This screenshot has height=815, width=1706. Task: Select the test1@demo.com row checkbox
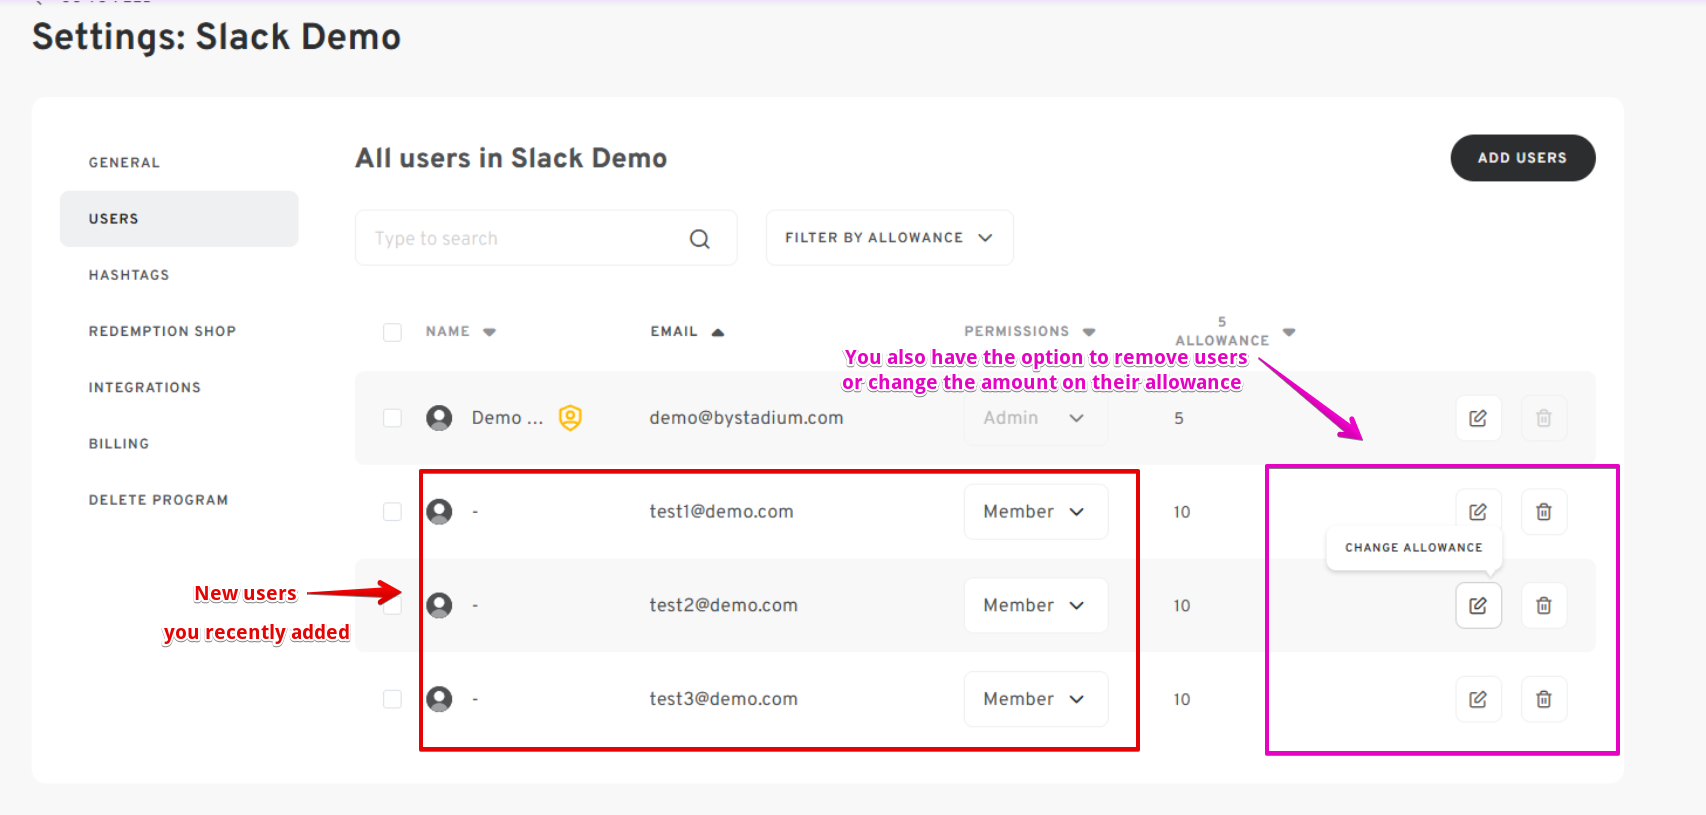pos(392,512)
